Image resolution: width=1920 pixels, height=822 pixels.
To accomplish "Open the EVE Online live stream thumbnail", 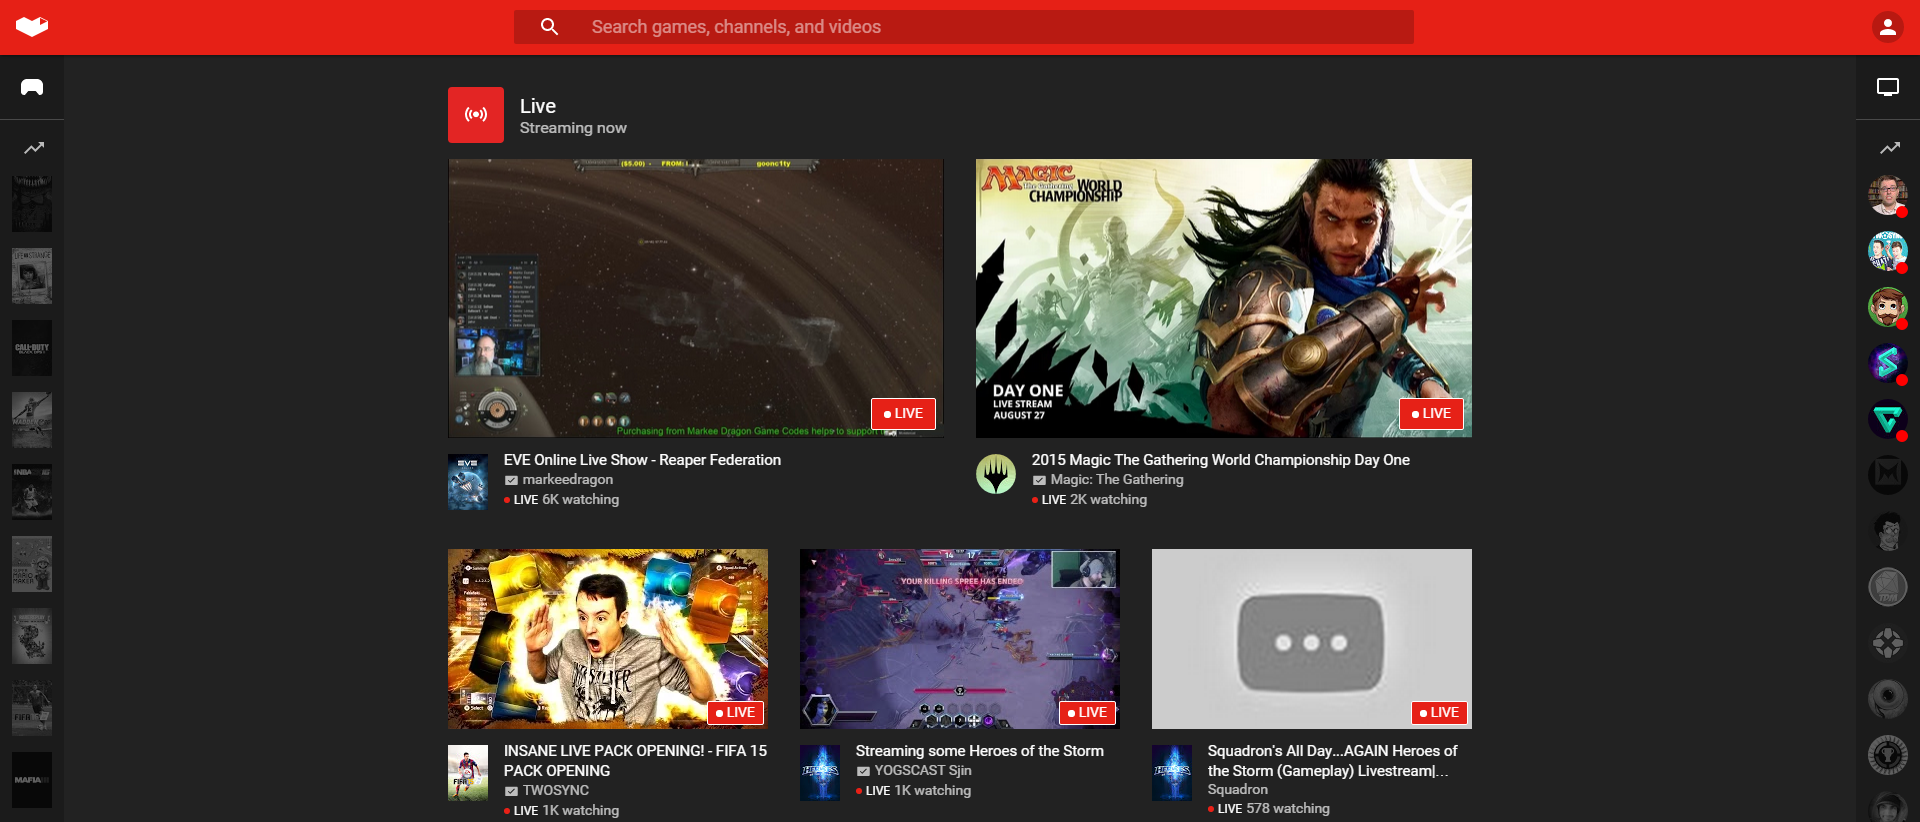I will pyautogui.click(x=696, y=298).
